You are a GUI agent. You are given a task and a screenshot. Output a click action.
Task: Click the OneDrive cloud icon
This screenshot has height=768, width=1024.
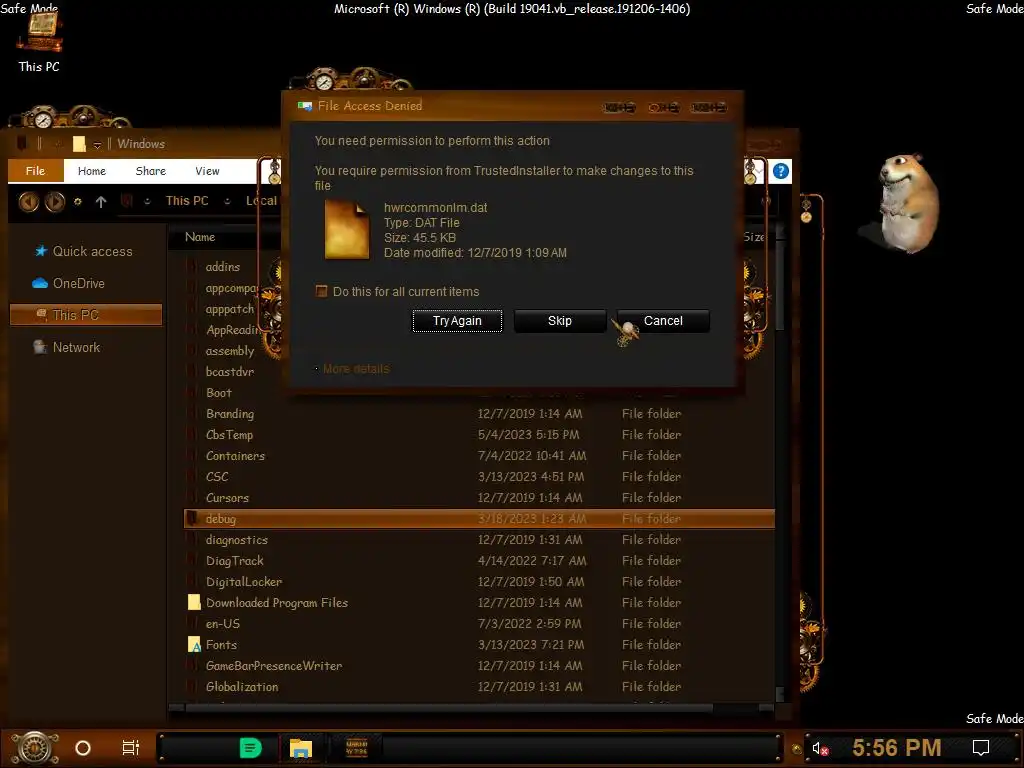[x=40, y=283]
